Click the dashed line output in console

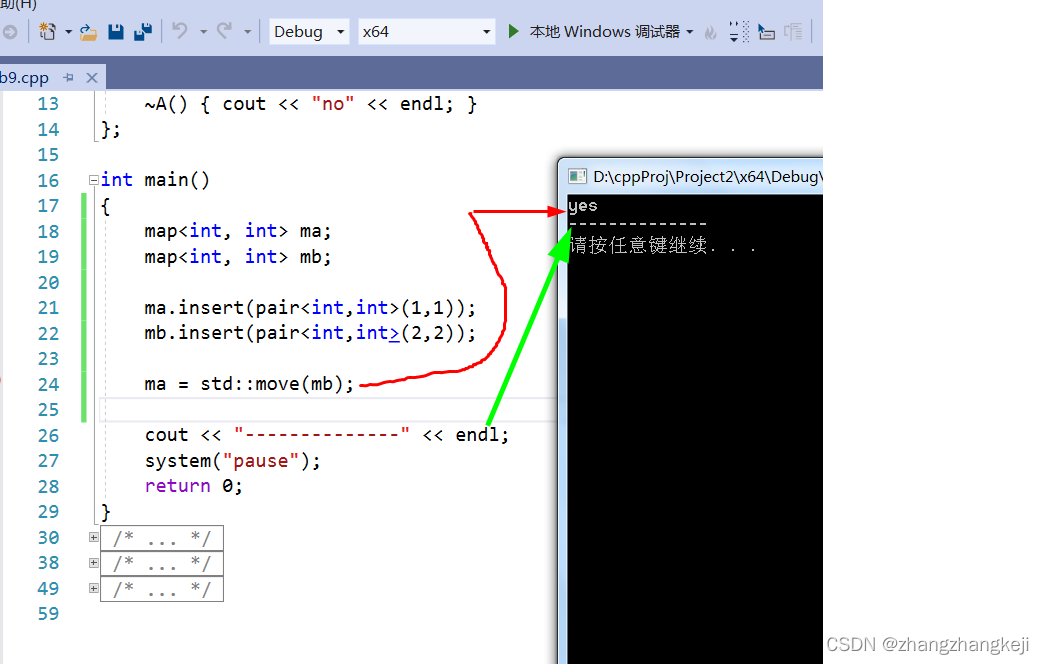click(638, 224)
